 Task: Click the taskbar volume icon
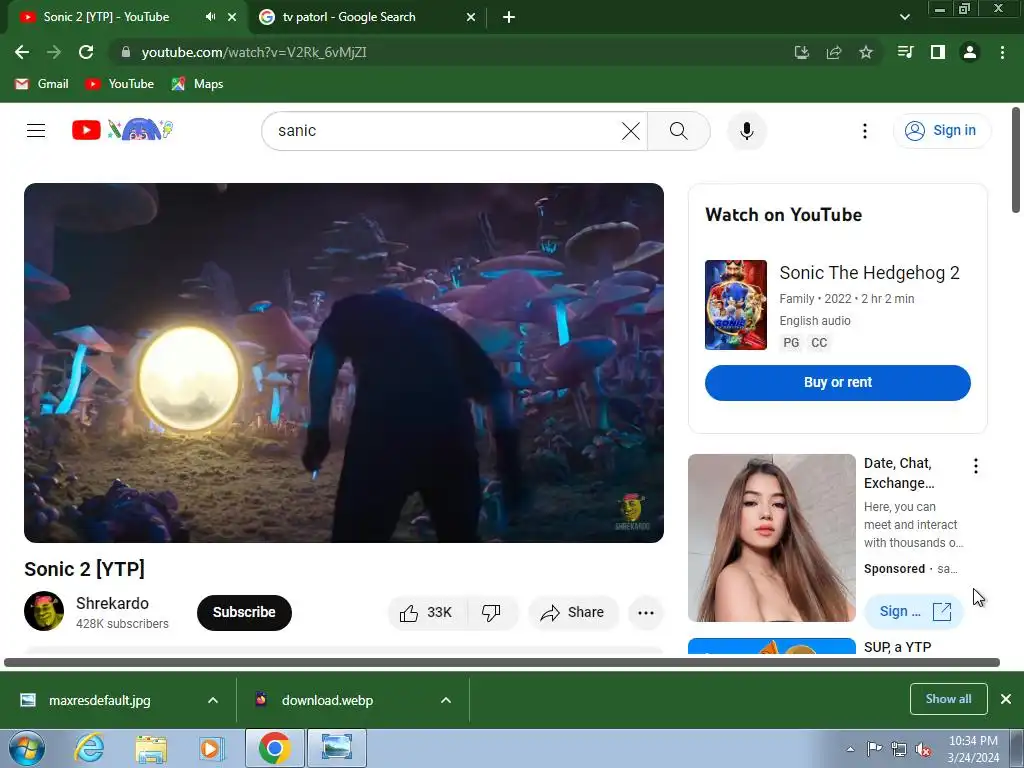923,749
